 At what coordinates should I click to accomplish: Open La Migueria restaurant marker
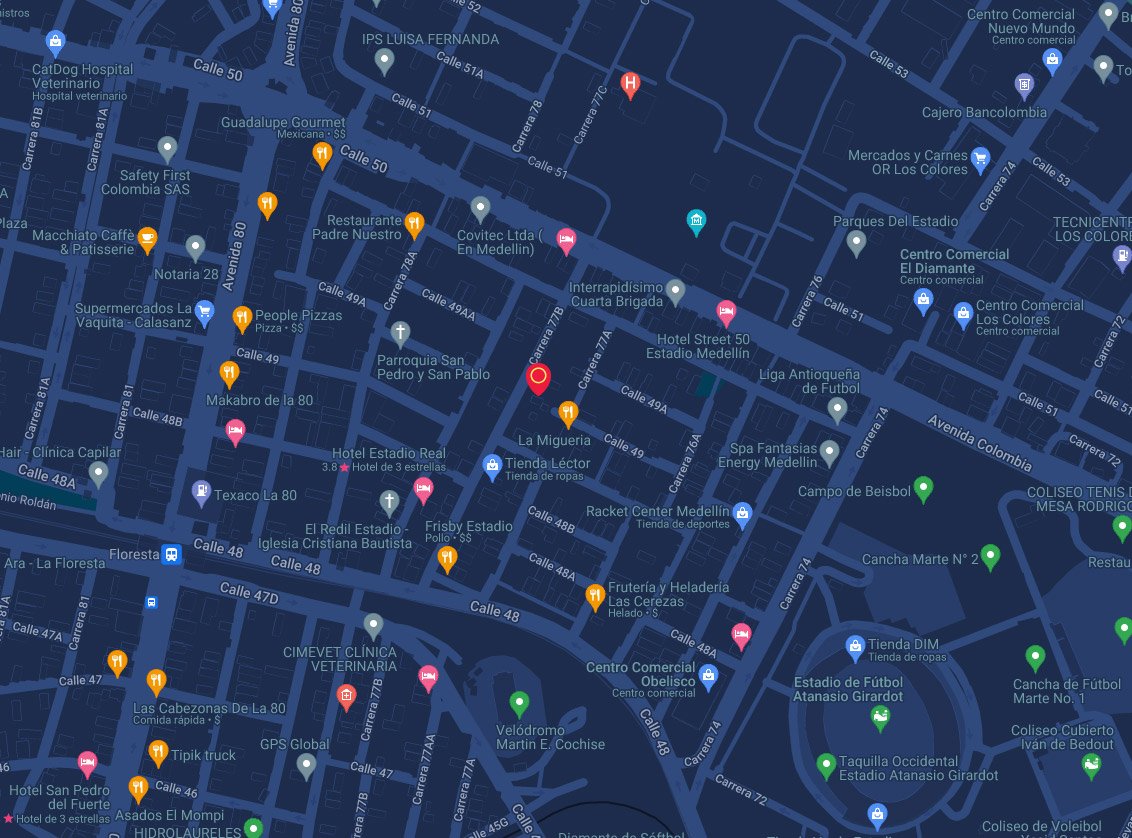point(568,412)
